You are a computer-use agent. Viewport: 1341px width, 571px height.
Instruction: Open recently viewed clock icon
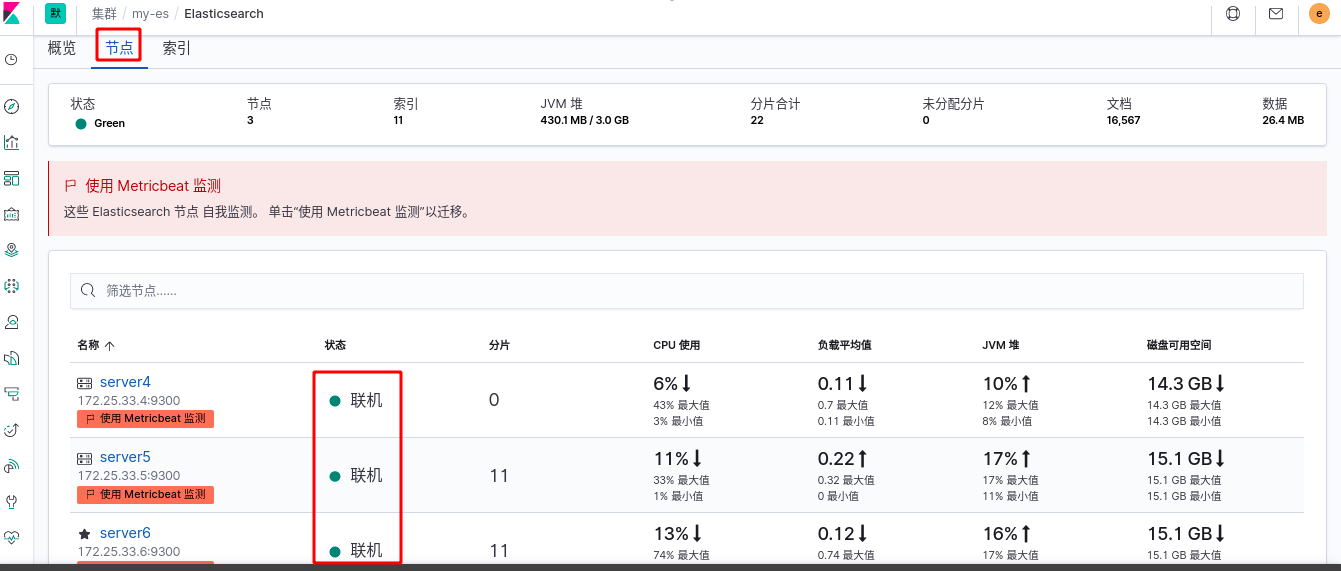point(11,60)
